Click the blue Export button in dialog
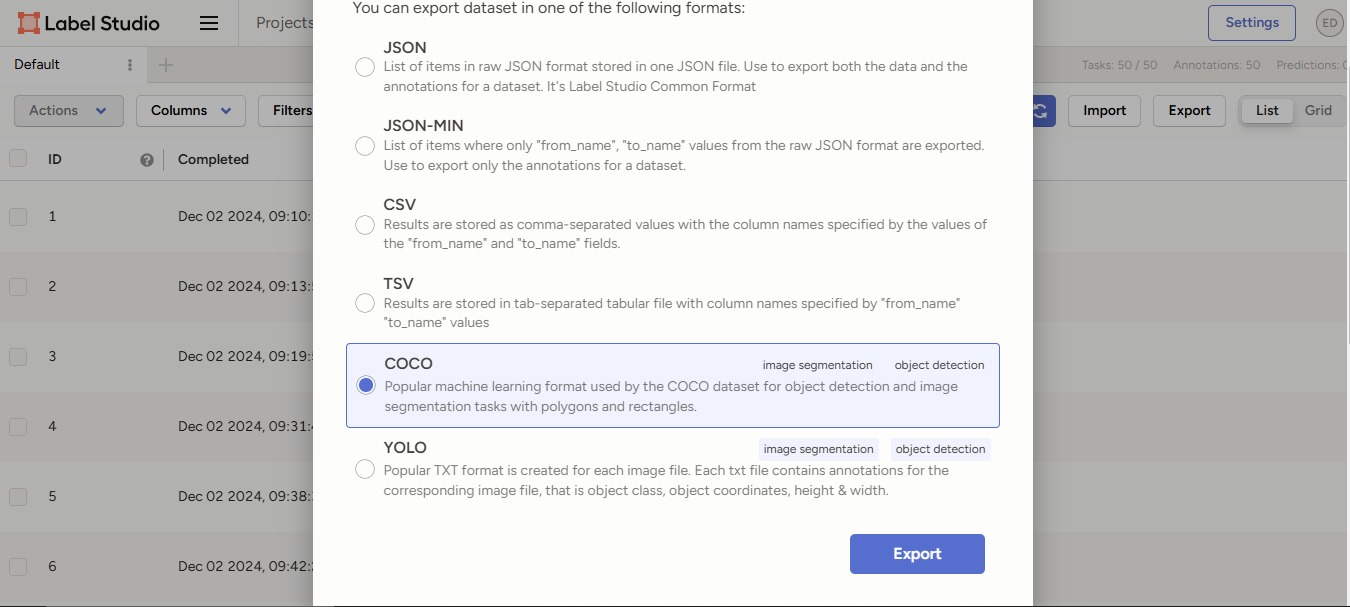Image resolution: width=1350 pixels, height=607 pixels. 917,554
